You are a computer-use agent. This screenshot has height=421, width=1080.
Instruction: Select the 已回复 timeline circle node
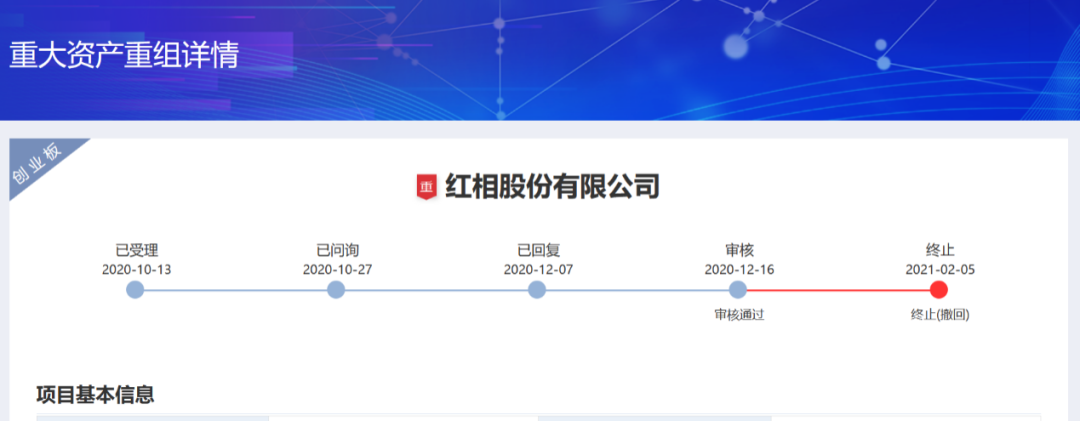(x=537, y=290)
